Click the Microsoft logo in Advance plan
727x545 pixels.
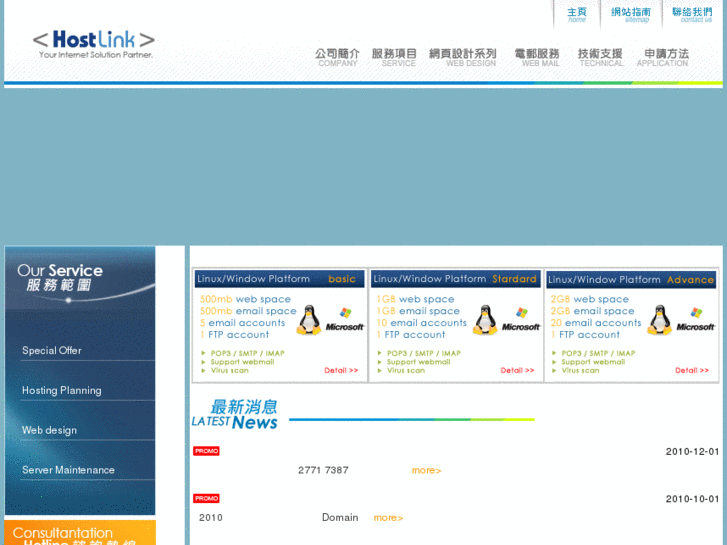click(x=695, y=320)
